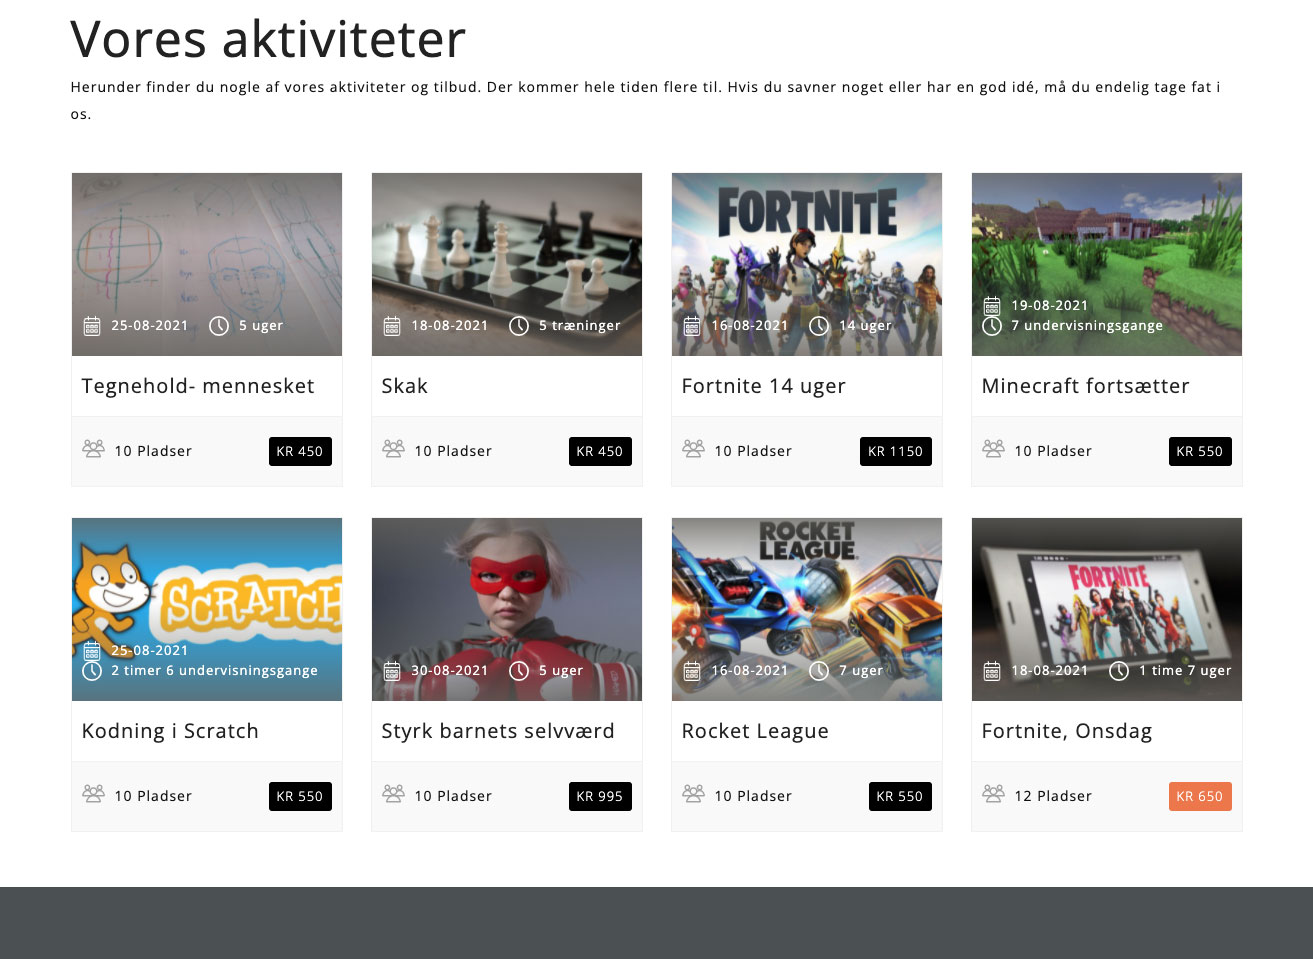The height and width of the screenshot is (959, 1313).
Task: Click the calendar icon on Minecraft fortsætter card
Action: (992, 306)
